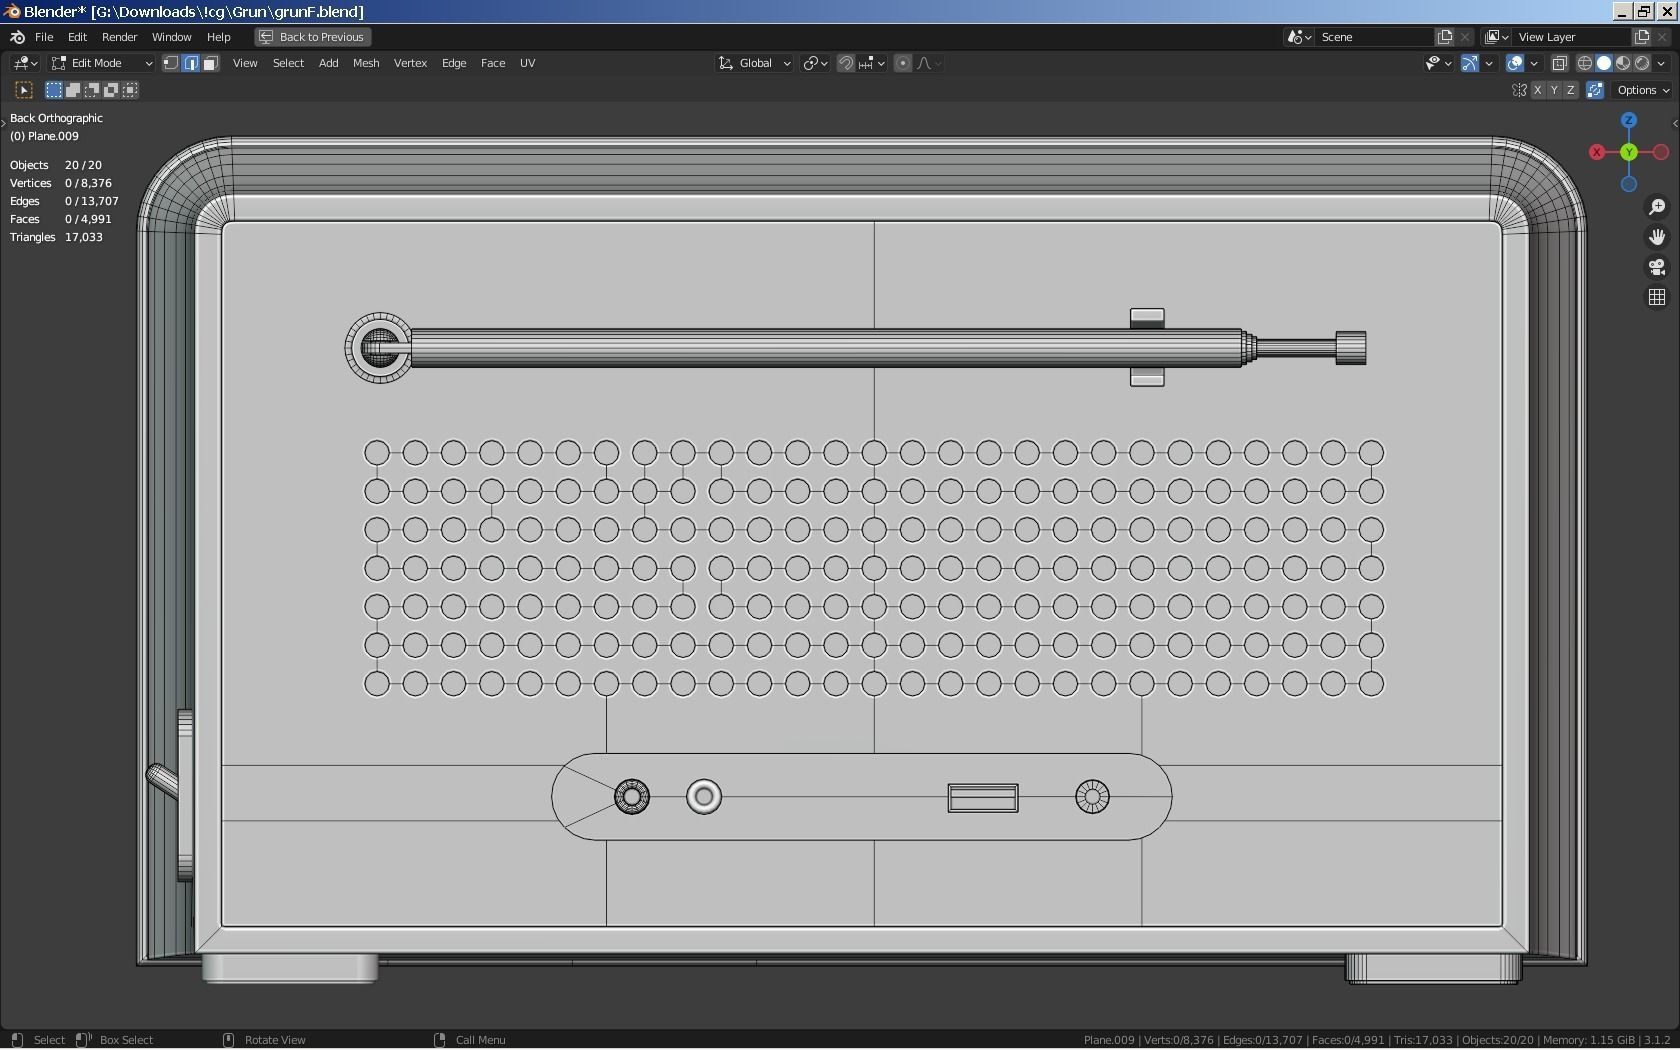Toggle proportional editing
The height and width of the screenshot is (1050, 1680).
[x=903, y=63]
